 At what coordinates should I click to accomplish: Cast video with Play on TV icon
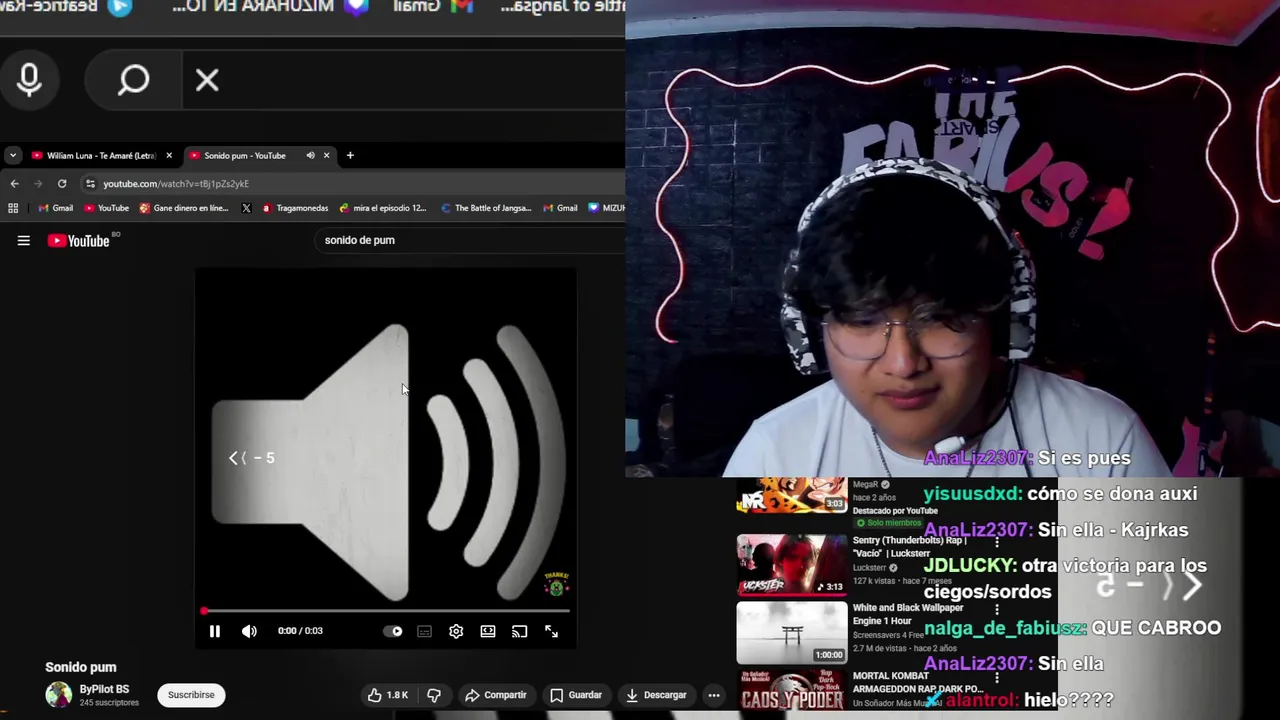click(x=519, y=631)
